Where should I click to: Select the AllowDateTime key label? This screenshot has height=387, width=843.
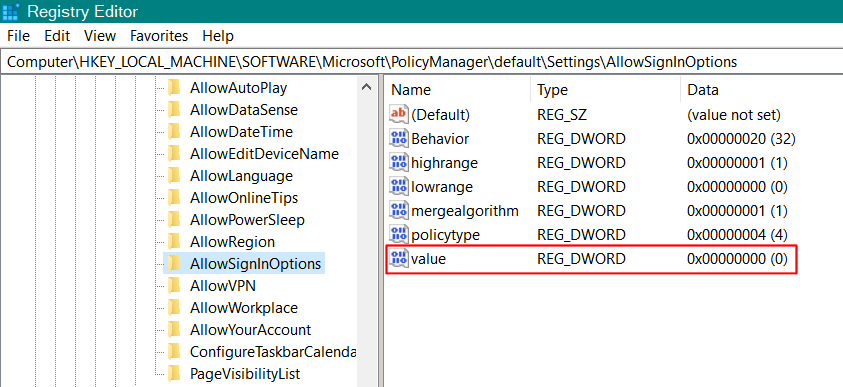coord(241,132)
